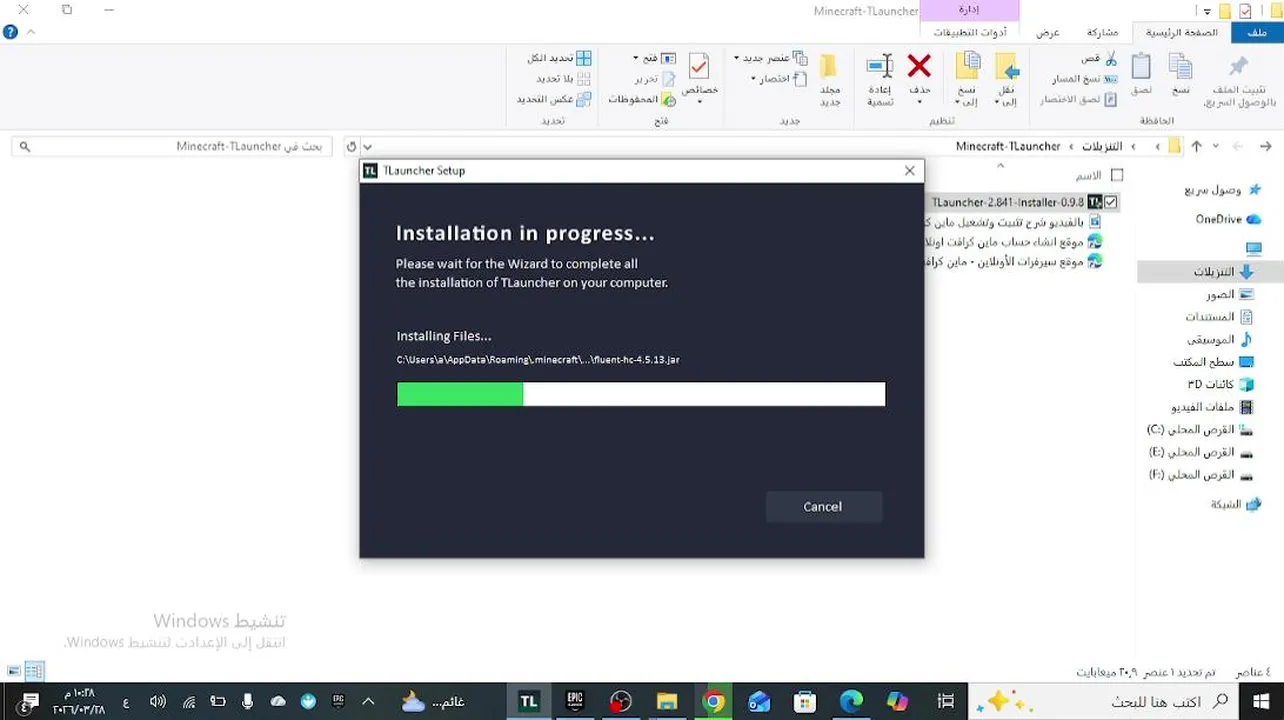Click the Rename (إعادة تسمية) icon
The width and height of the screenshot is (1284, 720).
(880, 67)
